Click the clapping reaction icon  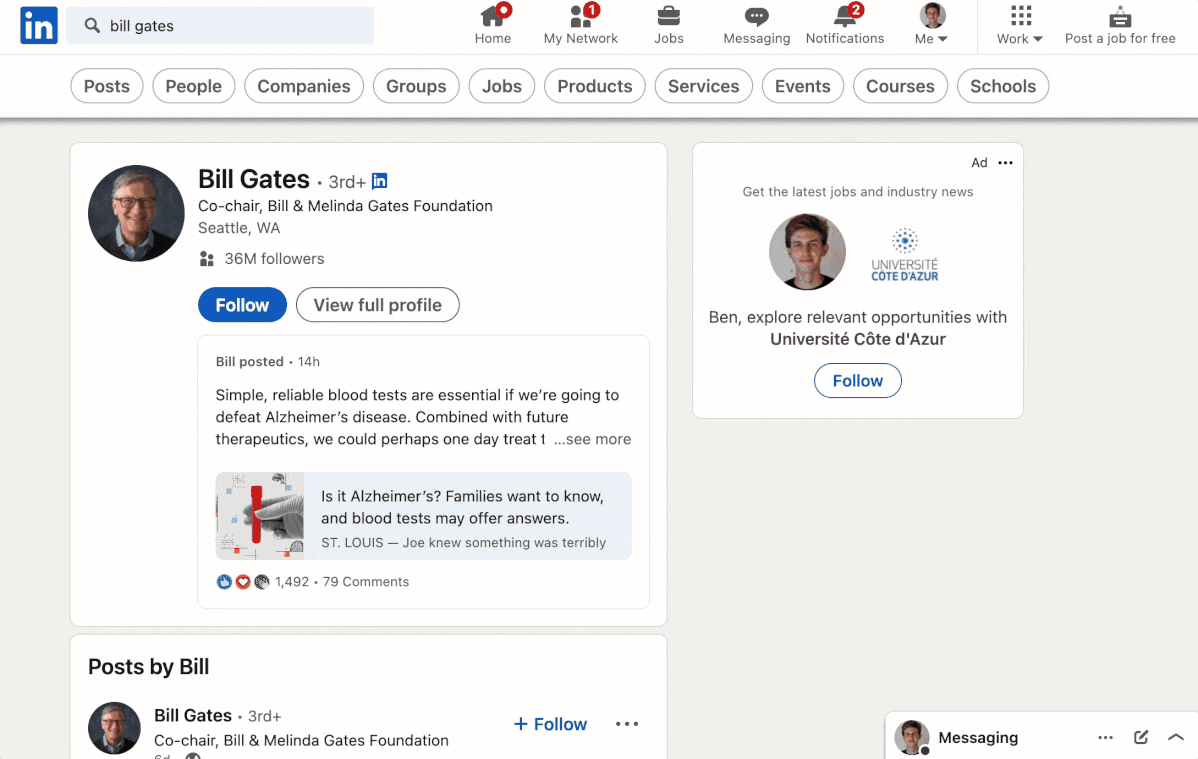point(261,582)
